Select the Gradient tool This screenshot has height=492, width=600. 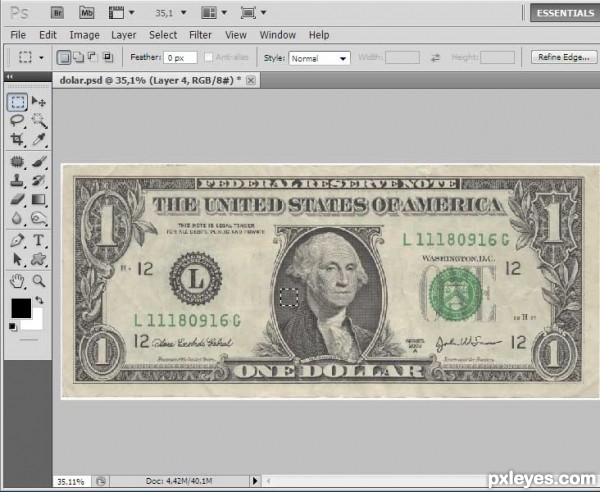(39, 199)
